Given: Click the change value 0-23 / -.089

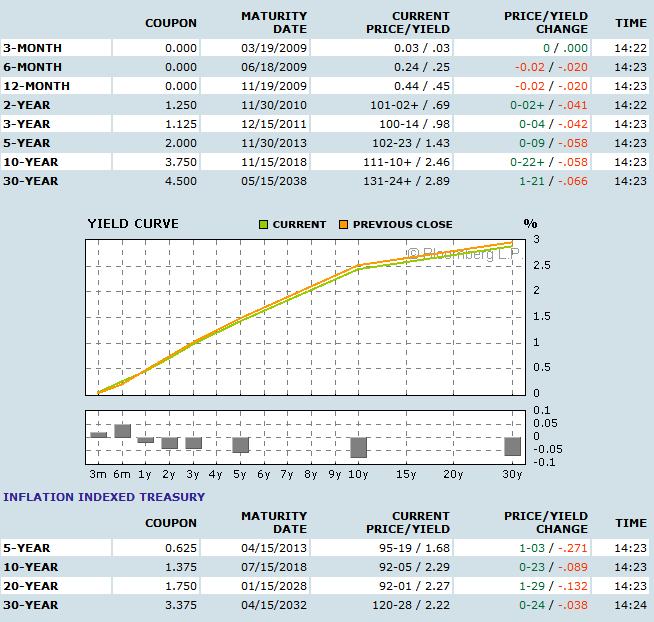Looking at the screenshot, I should pos(553,567).
